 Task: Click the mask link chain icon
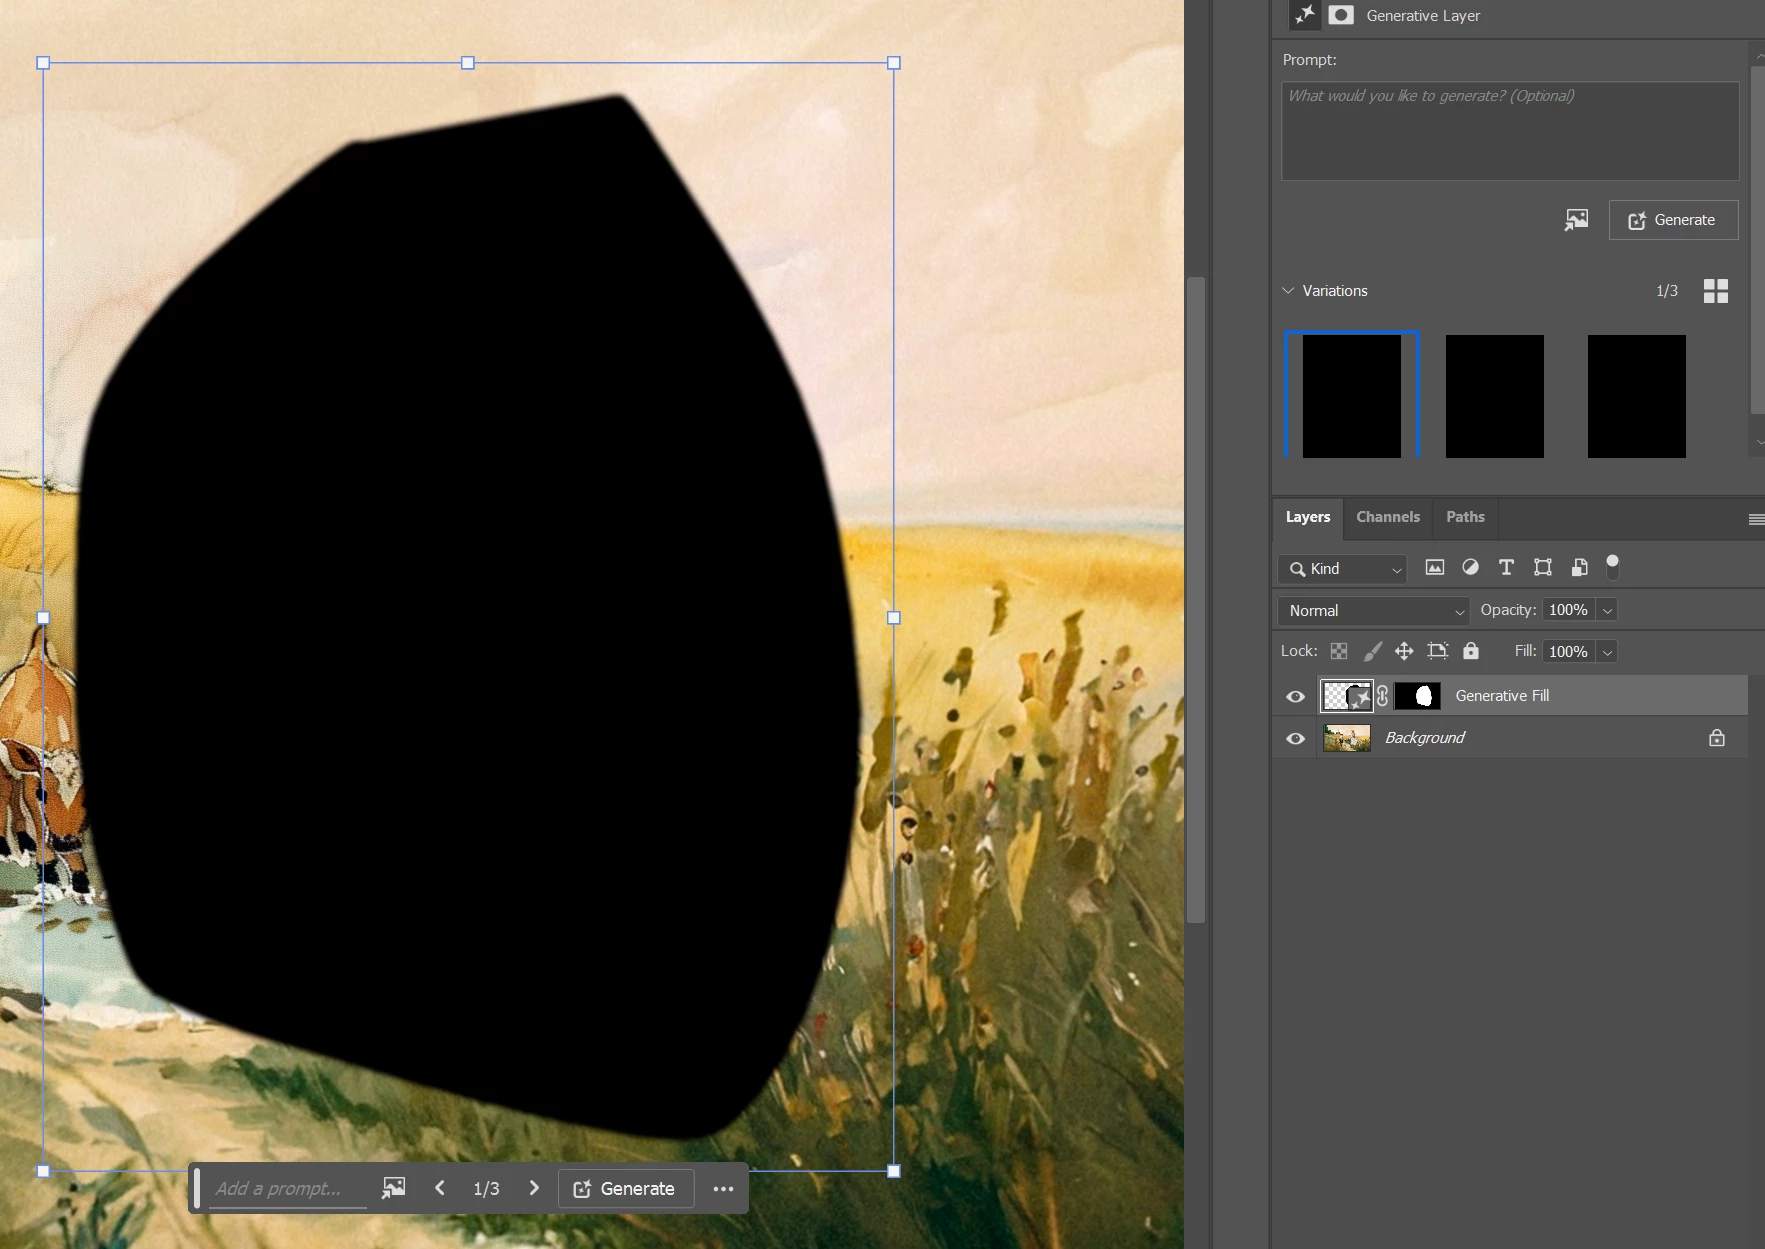pos(1383,696)
